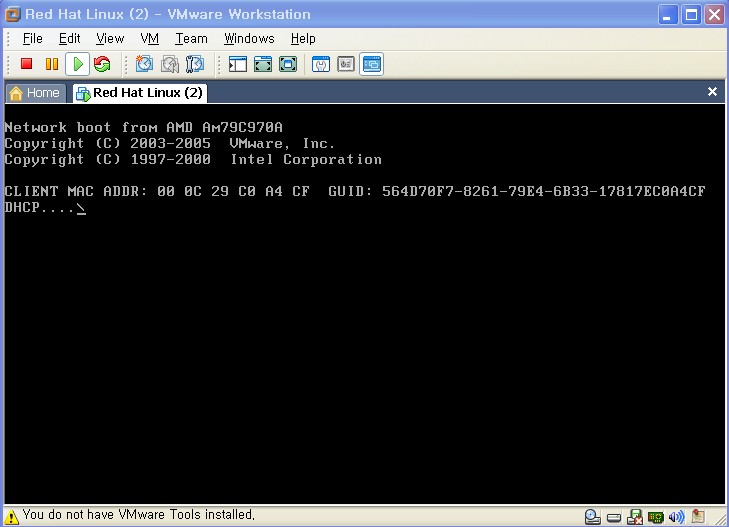This screenshot has height=527, width=729.
Task: Open the VM menu
Action: click(149, 38)
